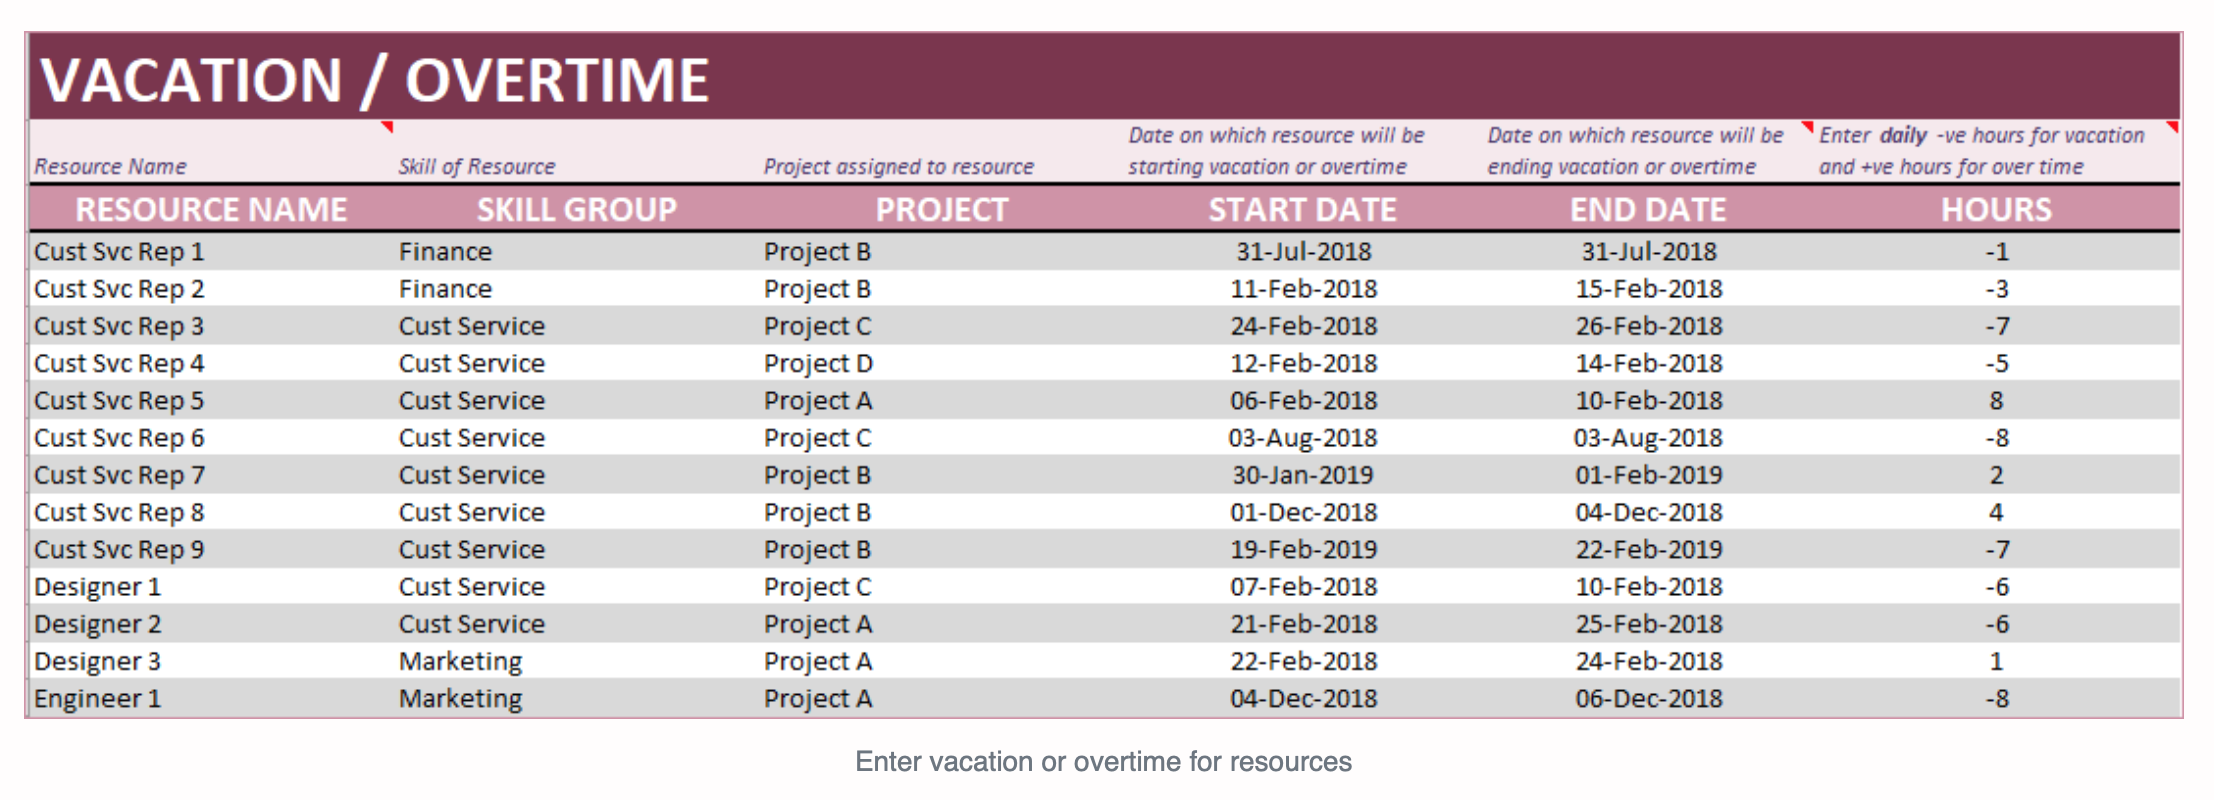Click the red comment indicator beside the end date description
The image size is (2214, 800).
pyautogui.click(x=1807, y=127)
